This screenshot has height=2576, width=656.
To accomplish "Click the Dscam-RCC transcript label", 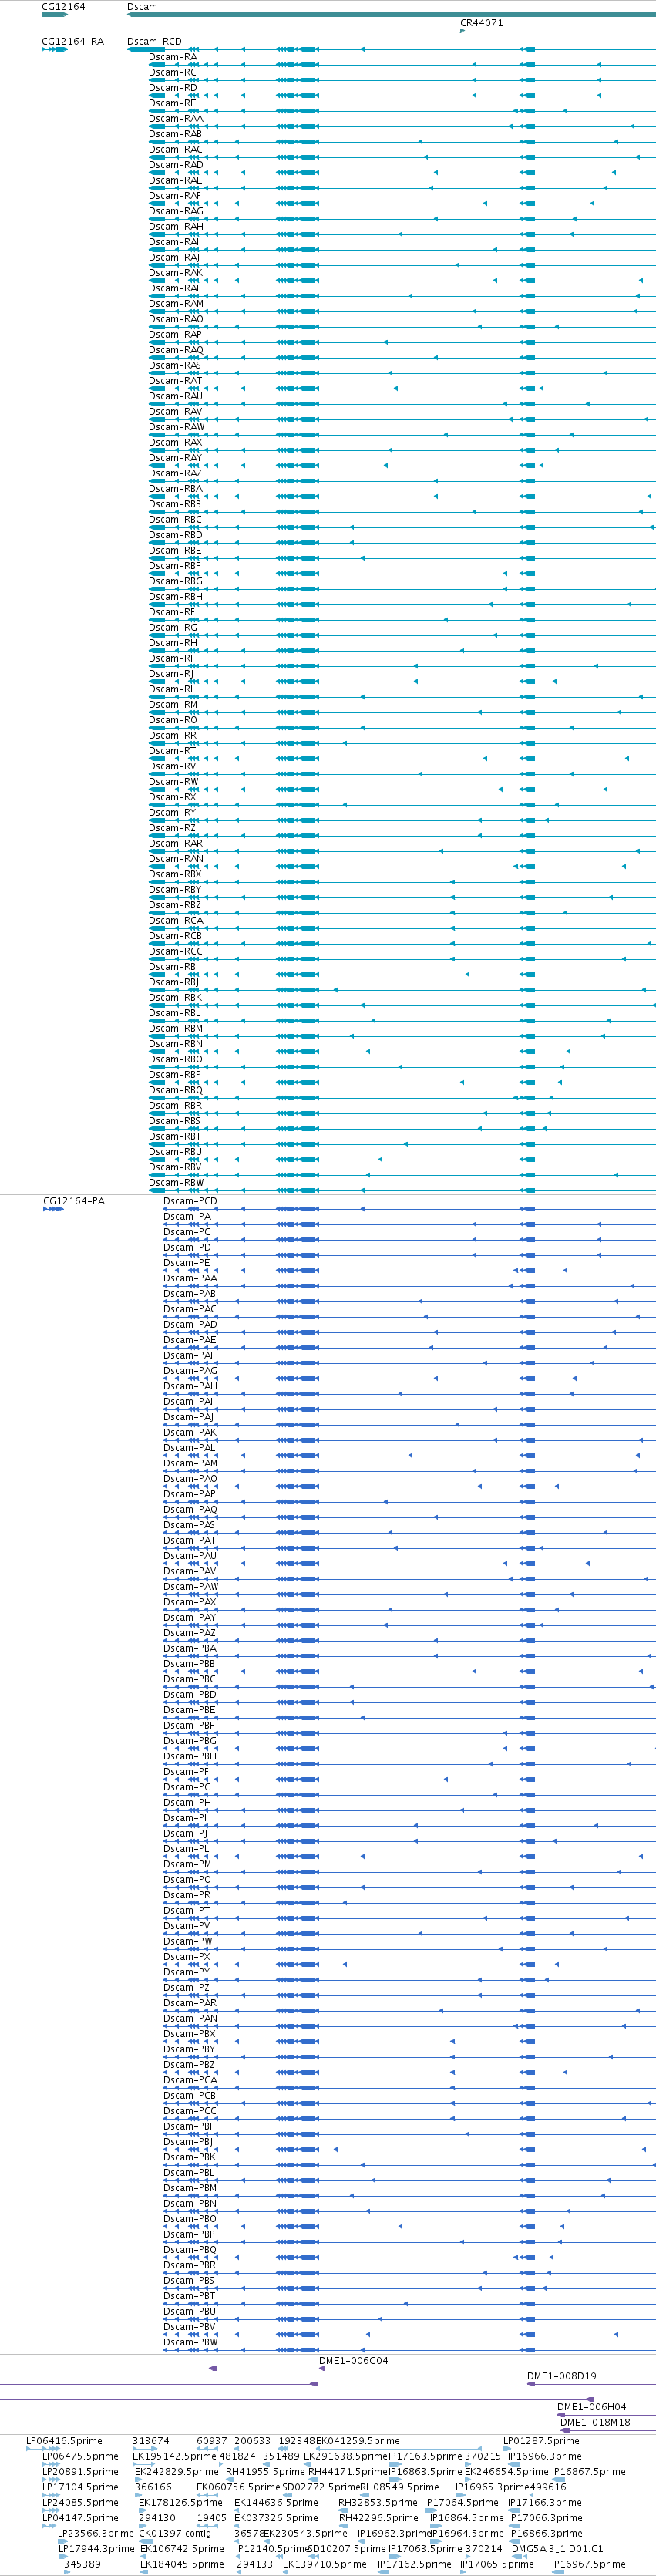I will pos(175,951).
